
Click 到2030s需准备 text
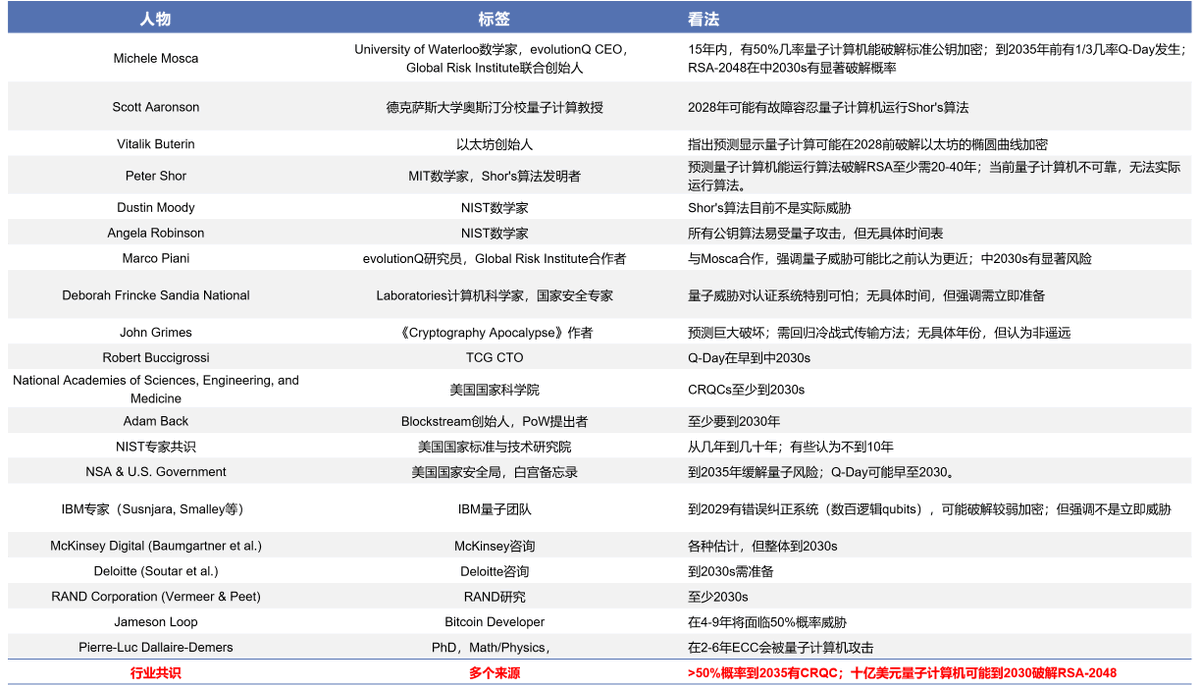tap(730, 571)
